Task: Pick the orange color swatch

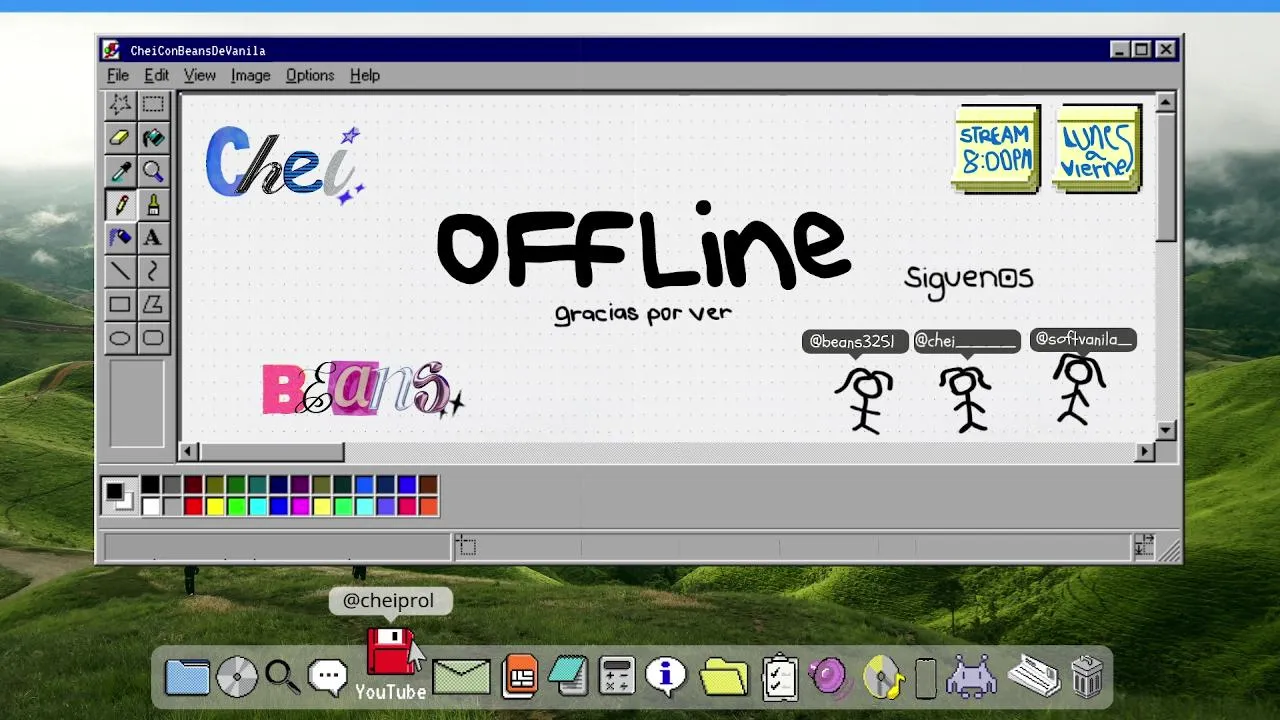Action: [x=428, y=506]
